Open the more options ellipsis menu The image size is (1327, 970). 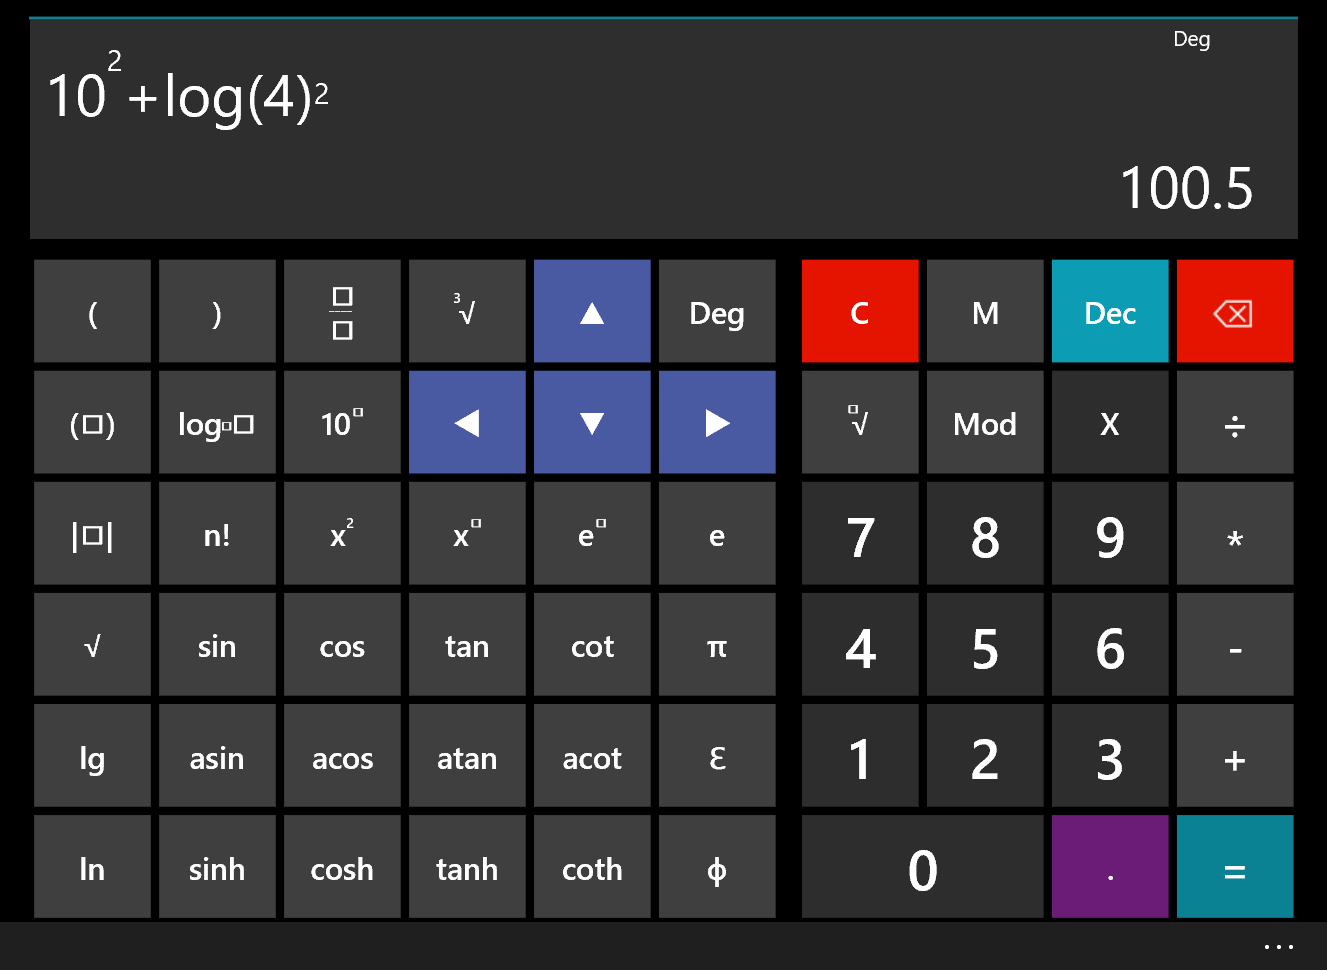click(1278, 946)
